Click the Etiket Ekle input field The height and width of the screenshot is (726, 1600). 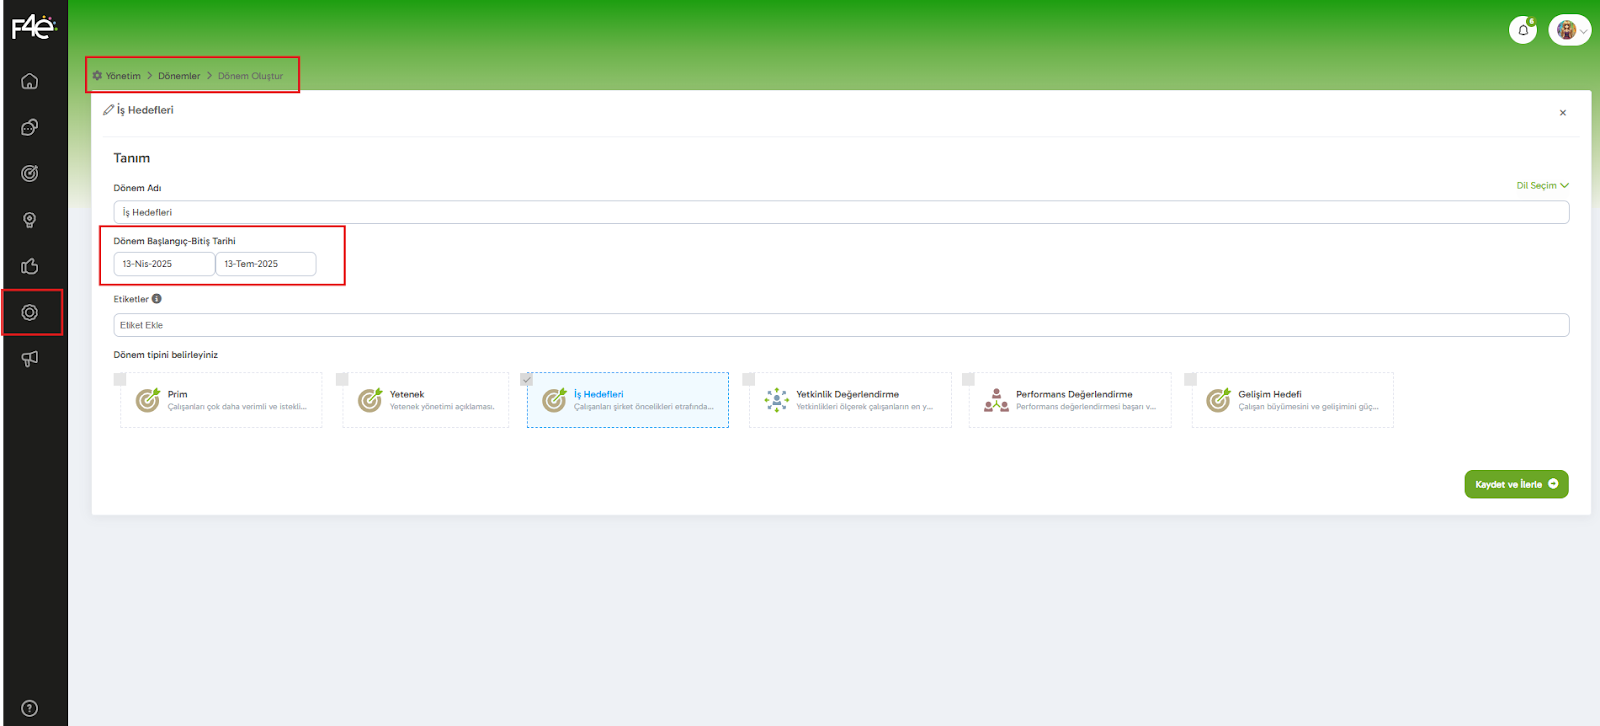pos(840,325)
